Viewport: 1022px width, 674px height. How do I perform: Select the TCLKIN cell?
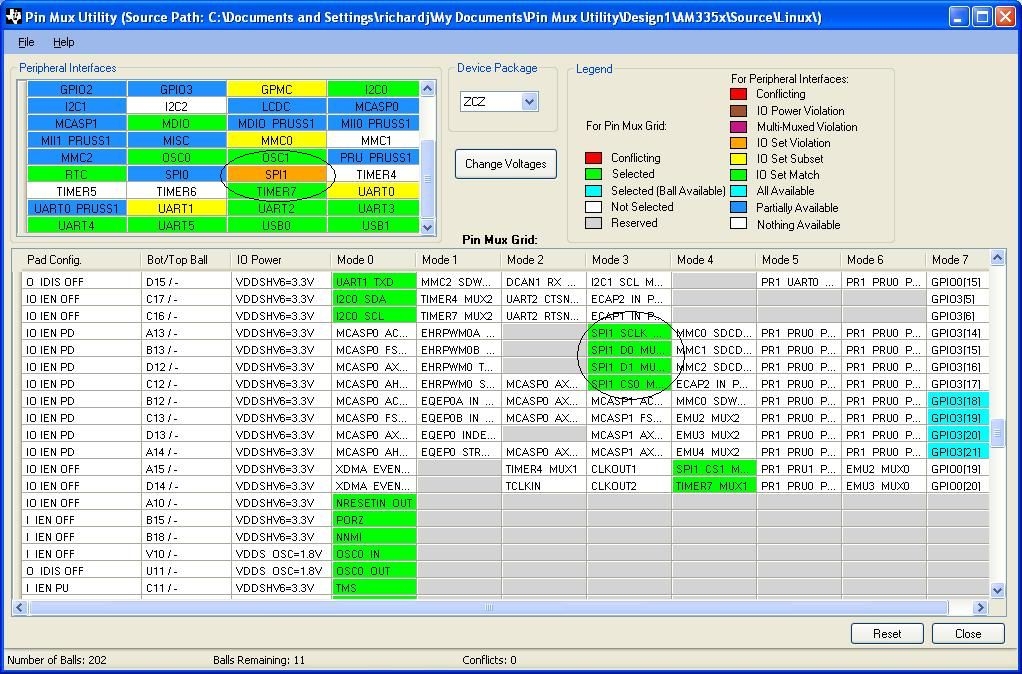point(544,486)
